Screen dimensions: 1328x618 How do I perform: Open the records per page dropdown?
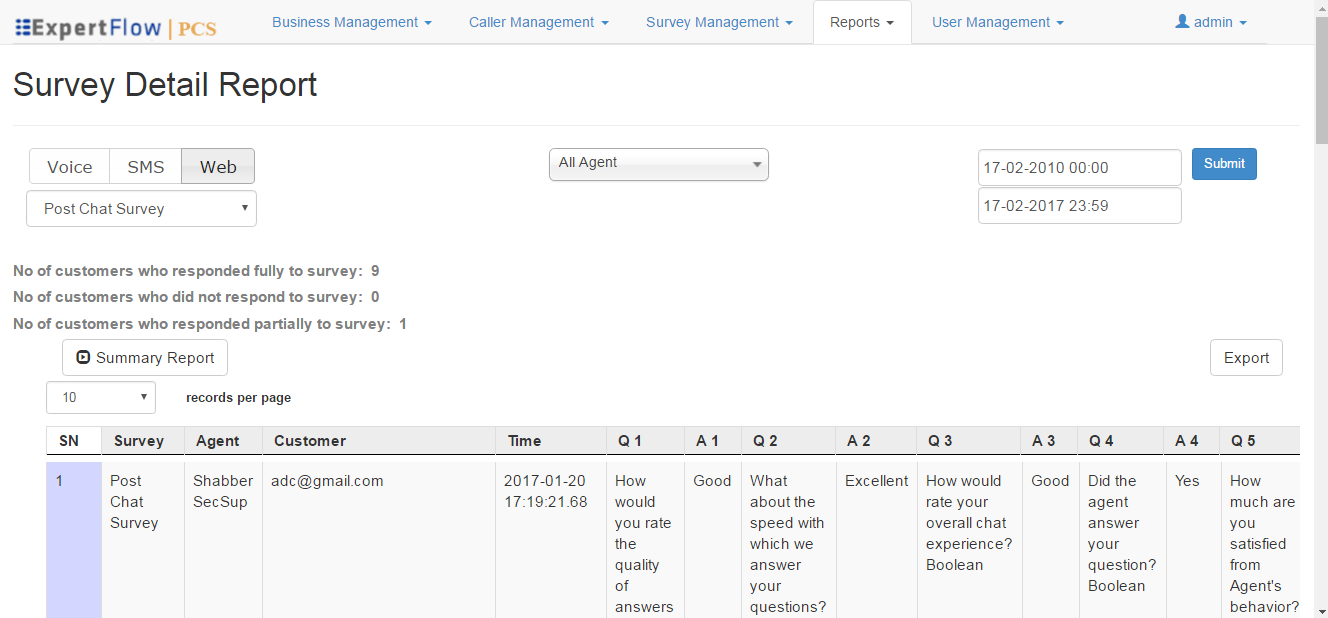[x=100, y=397]
